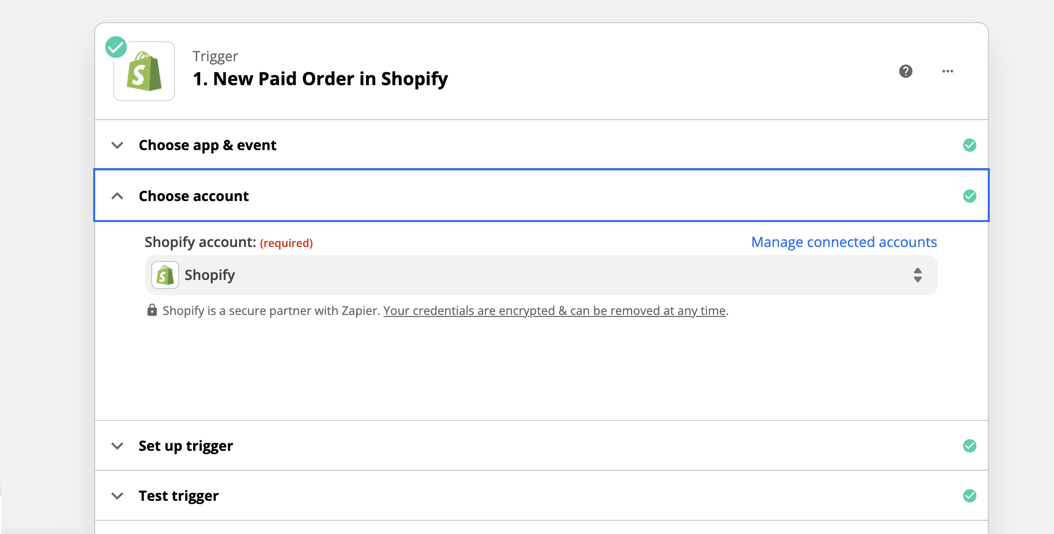The width and height of the screenshot is (1054, 534).
Task: Expand the Choose app & event chevron
Action: (117, 145)
